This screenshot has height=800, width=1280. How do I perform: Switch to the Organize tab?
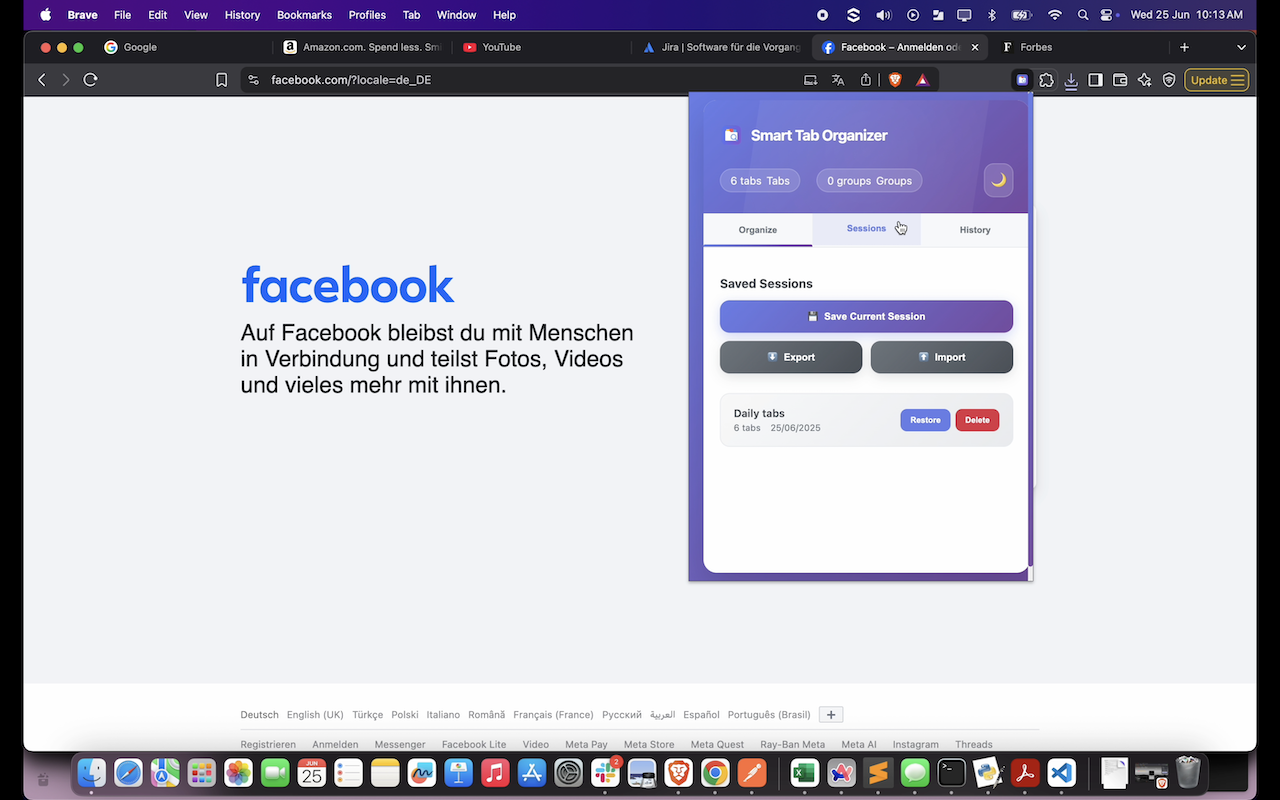pyautogui.click(x=758, y=230)
